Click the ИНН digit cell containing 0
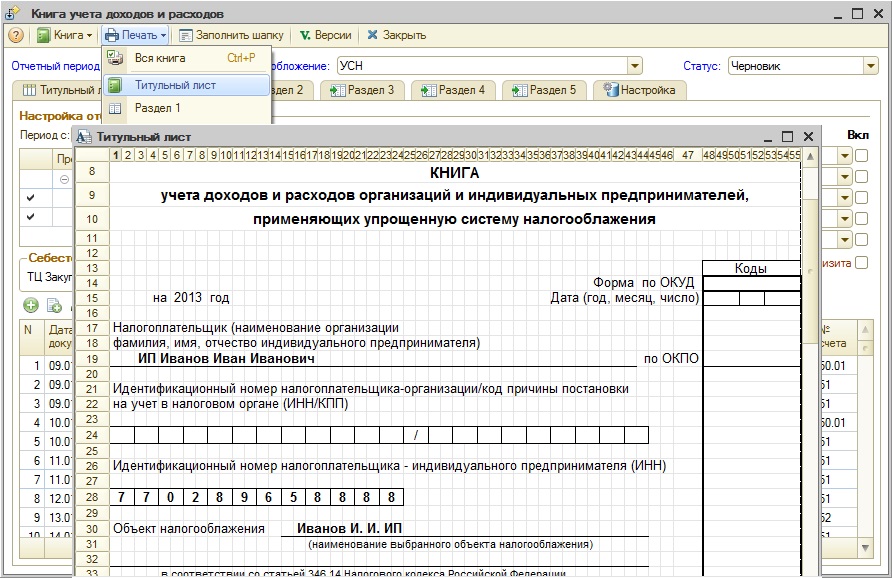Image resolution: width=892 pixels, height=578 pixels. [x=171, y=497]
